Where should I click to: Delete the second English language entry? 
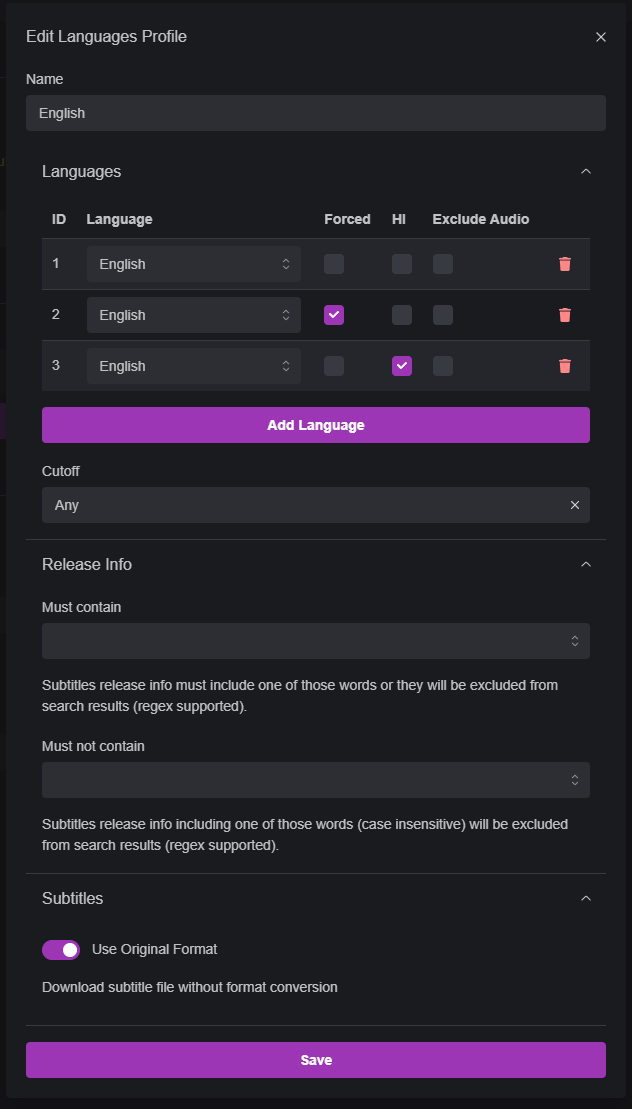[565, 315]
